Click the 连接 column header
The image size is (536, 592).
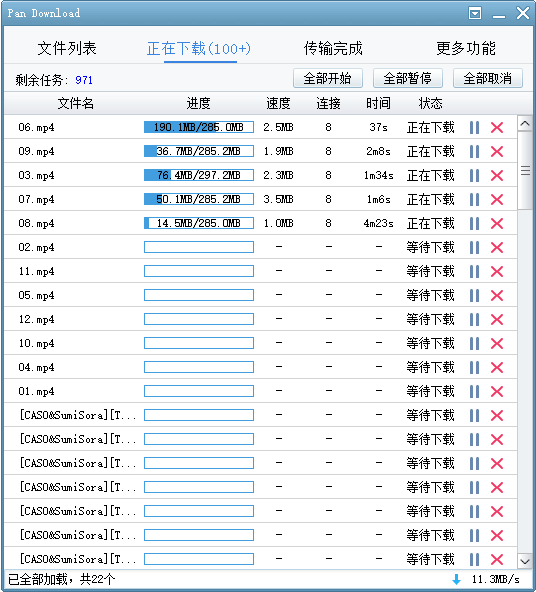(328, 103)
